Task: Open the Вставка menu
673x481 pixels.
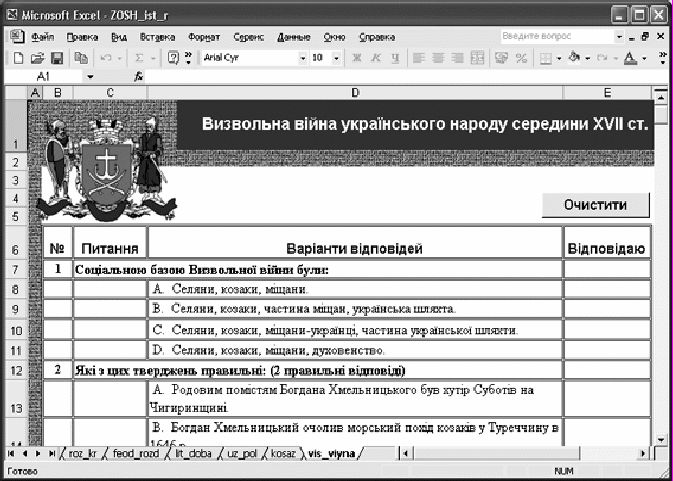Action: pos(157,37)
